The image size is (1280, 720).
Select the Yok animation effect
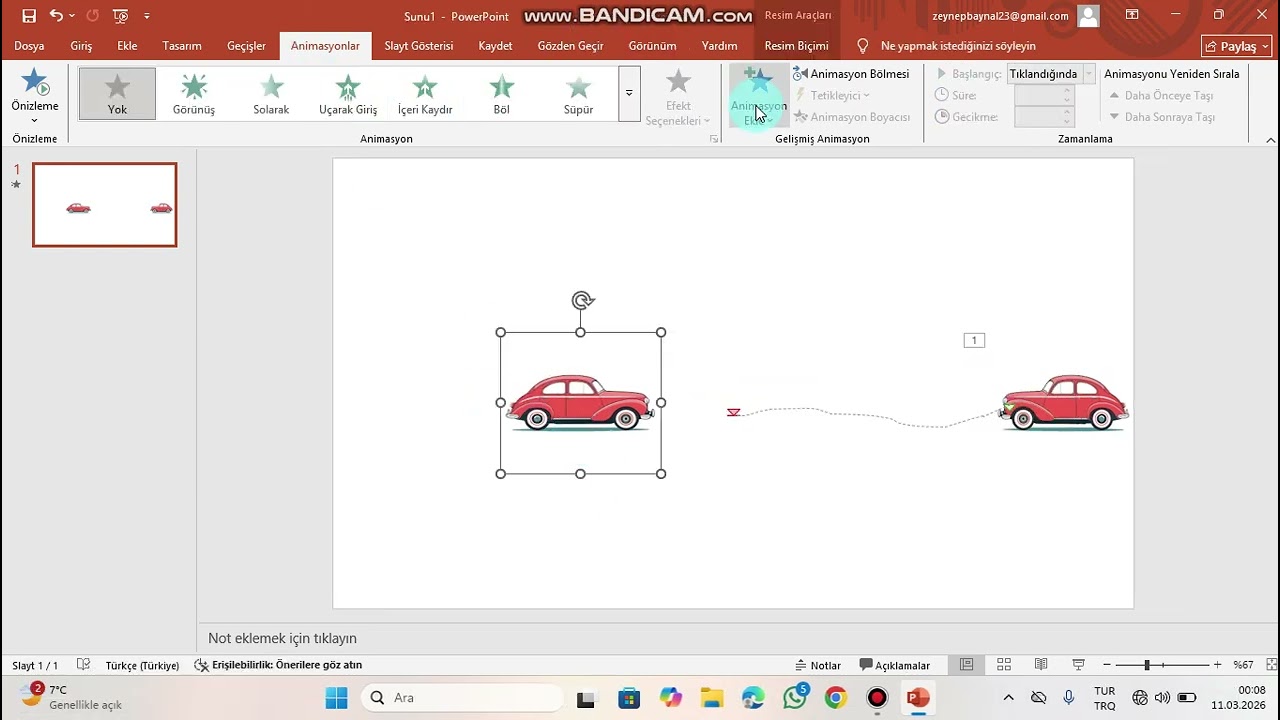pos(117,94)
